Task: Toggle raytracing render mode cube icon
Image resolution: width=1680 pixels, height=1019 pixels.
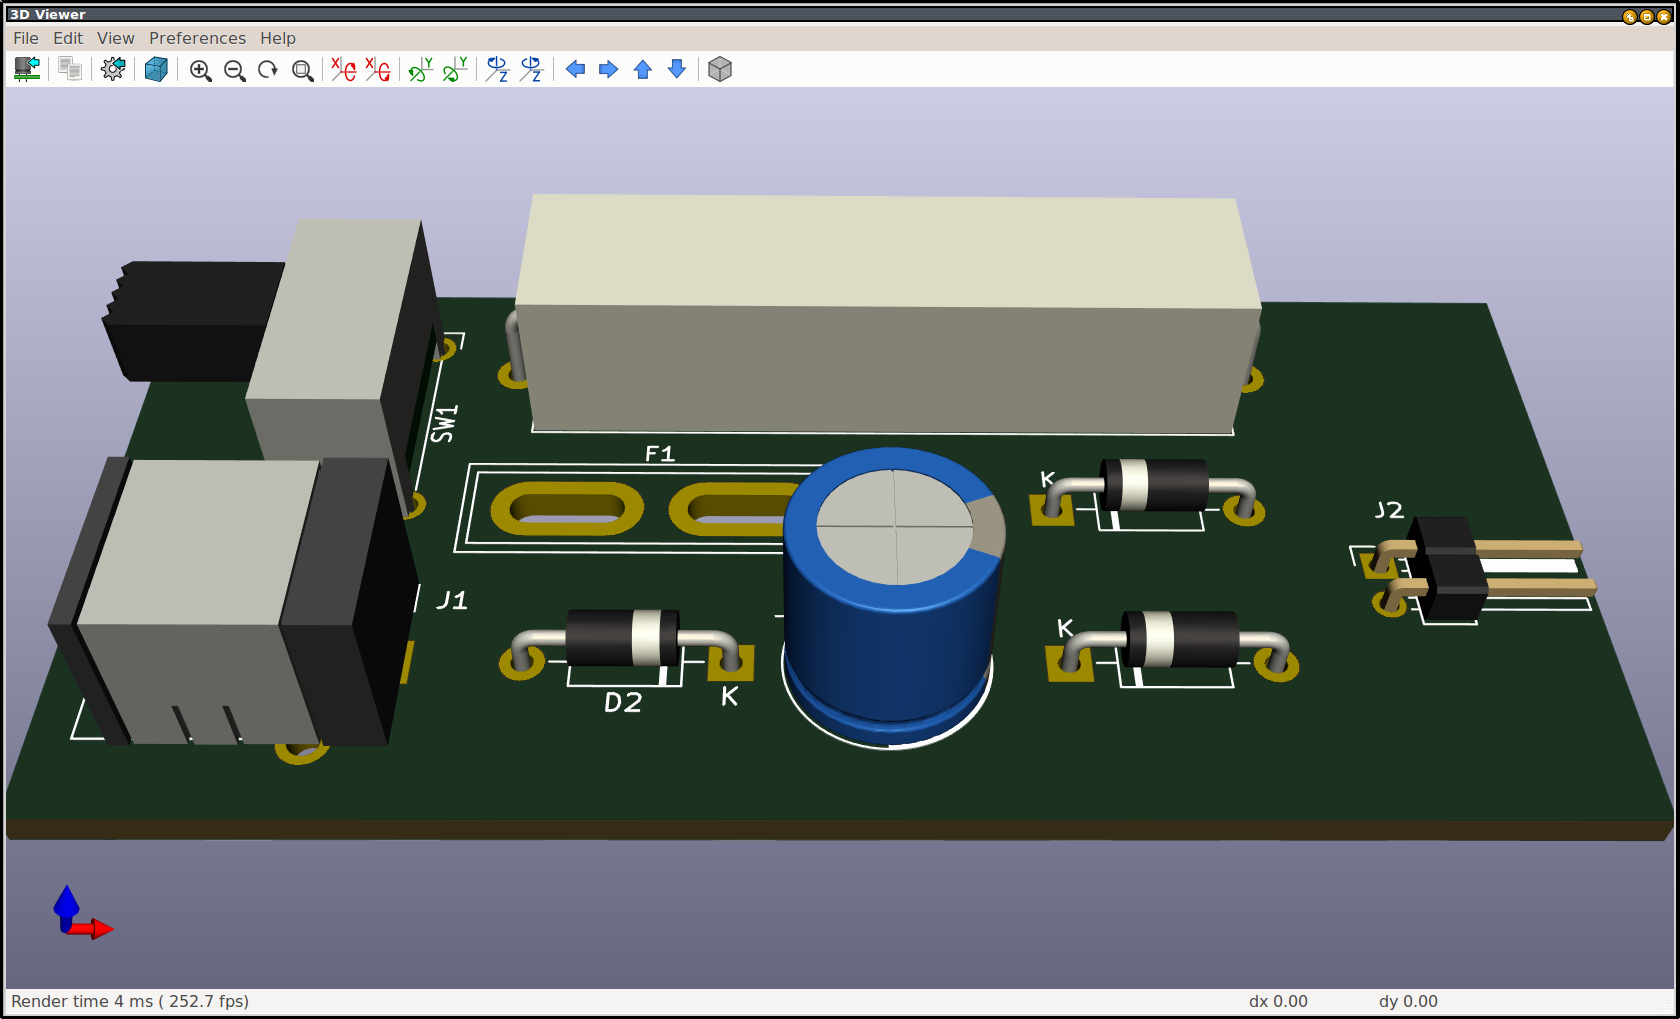Action: point(156,69)
